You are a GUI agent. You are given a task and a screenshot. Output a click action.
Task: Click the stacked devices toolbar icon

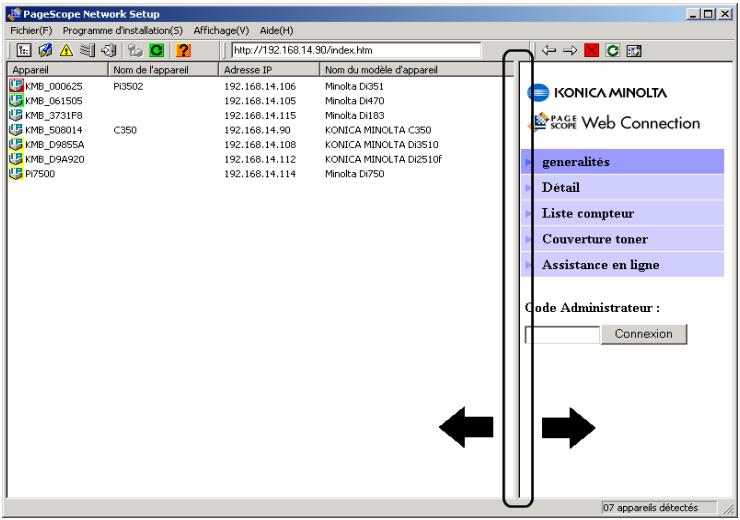[x=87, y=50]
